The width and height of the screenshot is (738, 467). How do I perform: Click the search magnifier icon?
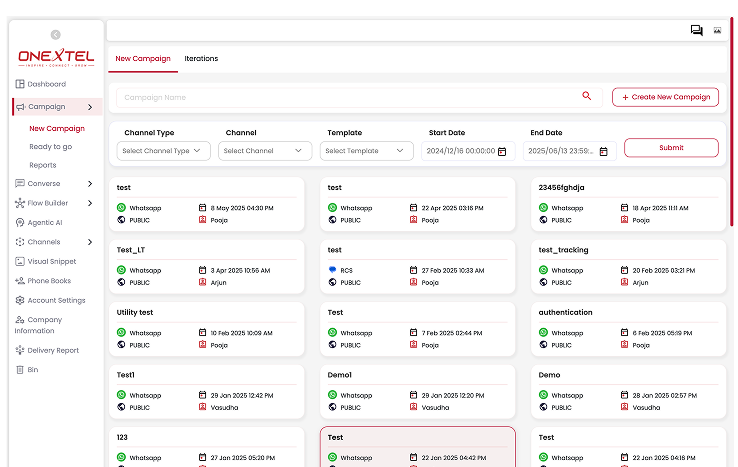[587, 97]
